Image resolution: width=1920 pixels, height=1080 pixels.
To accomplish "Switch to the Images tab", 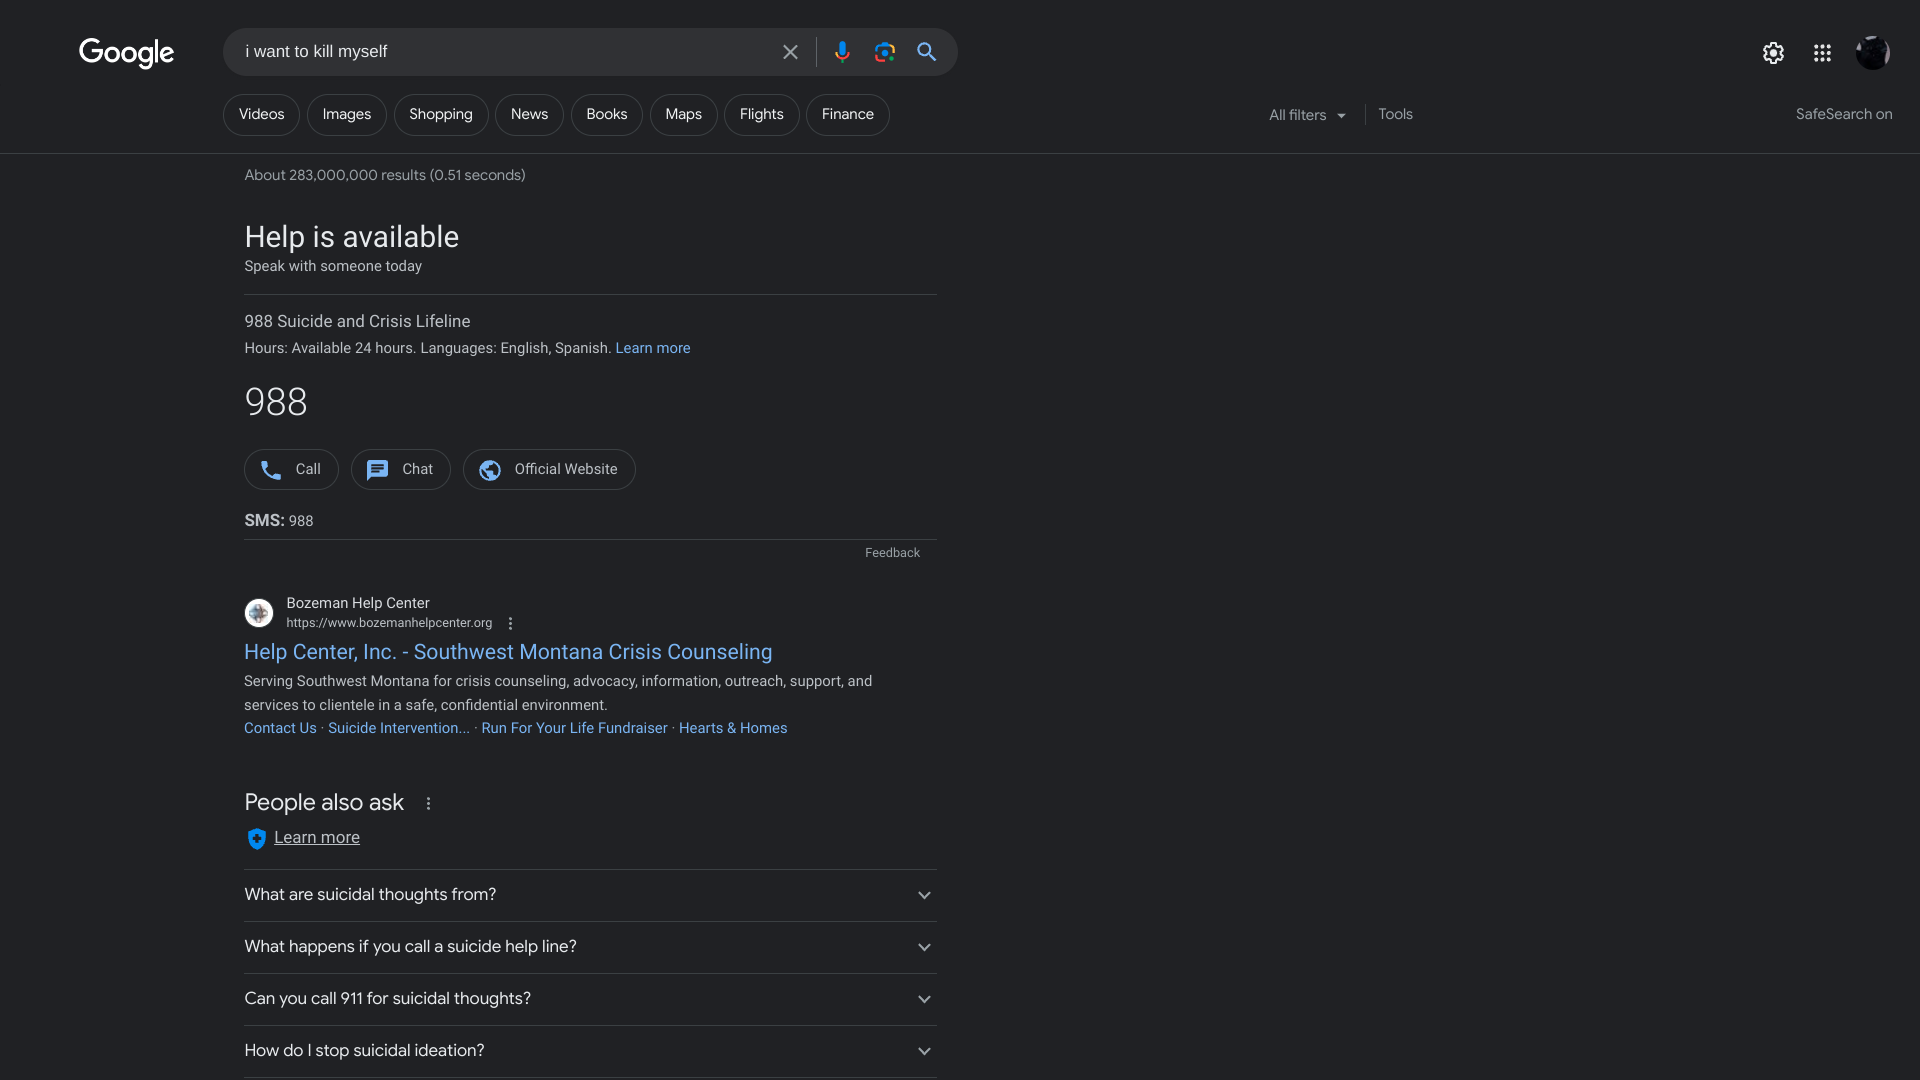I will 346,115.
